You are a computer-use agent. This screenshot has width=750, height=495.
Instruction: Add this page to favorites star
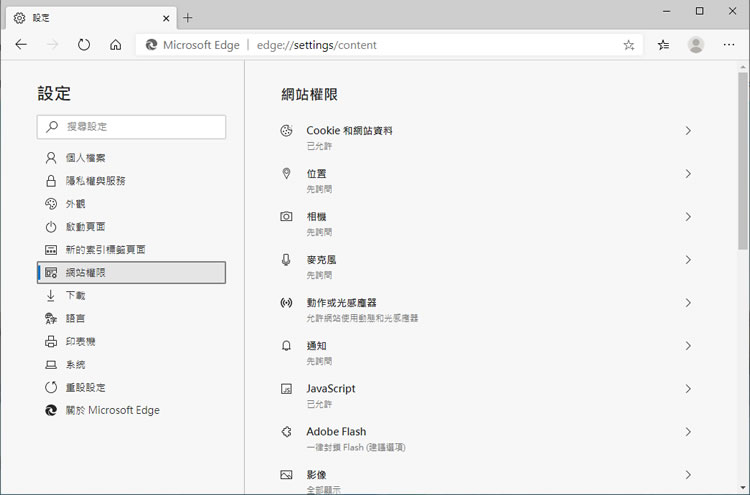click(629, 45)
